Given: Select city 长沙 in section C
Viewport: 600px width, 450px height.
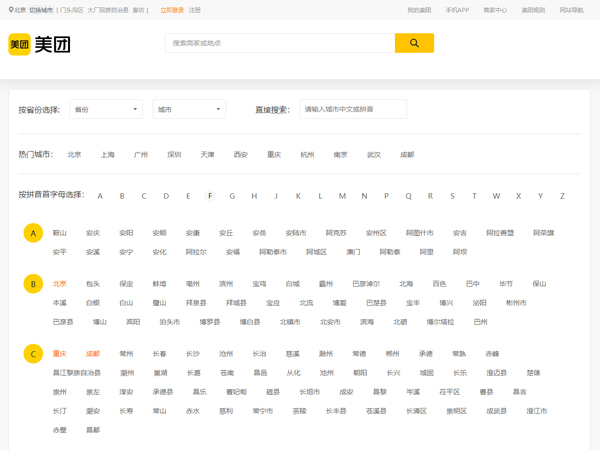Looking at the screenshot, I should 192,354.
